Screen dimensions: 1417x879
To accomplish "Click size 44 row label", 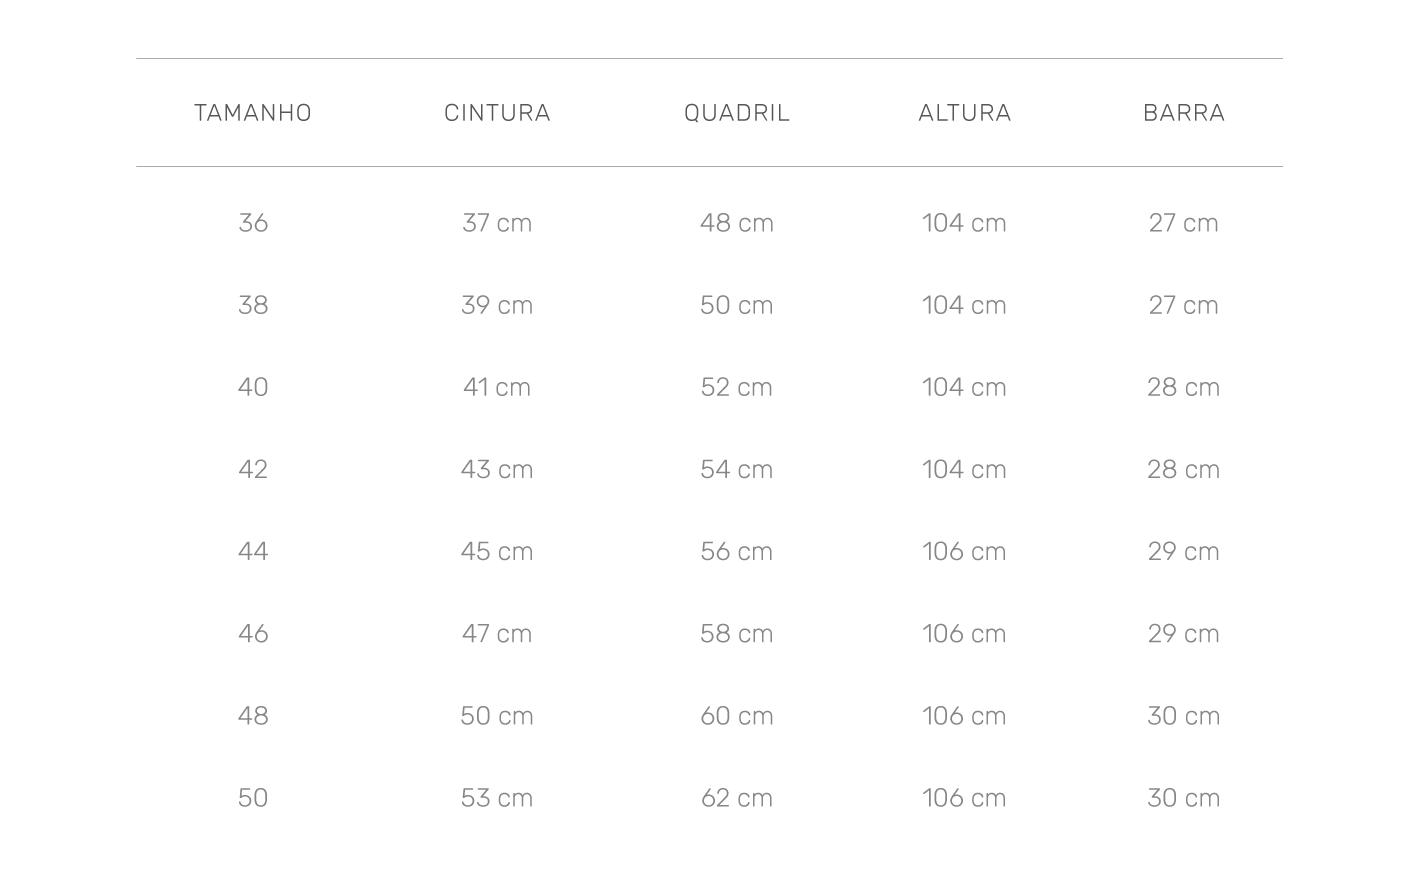I will [253, 551].
